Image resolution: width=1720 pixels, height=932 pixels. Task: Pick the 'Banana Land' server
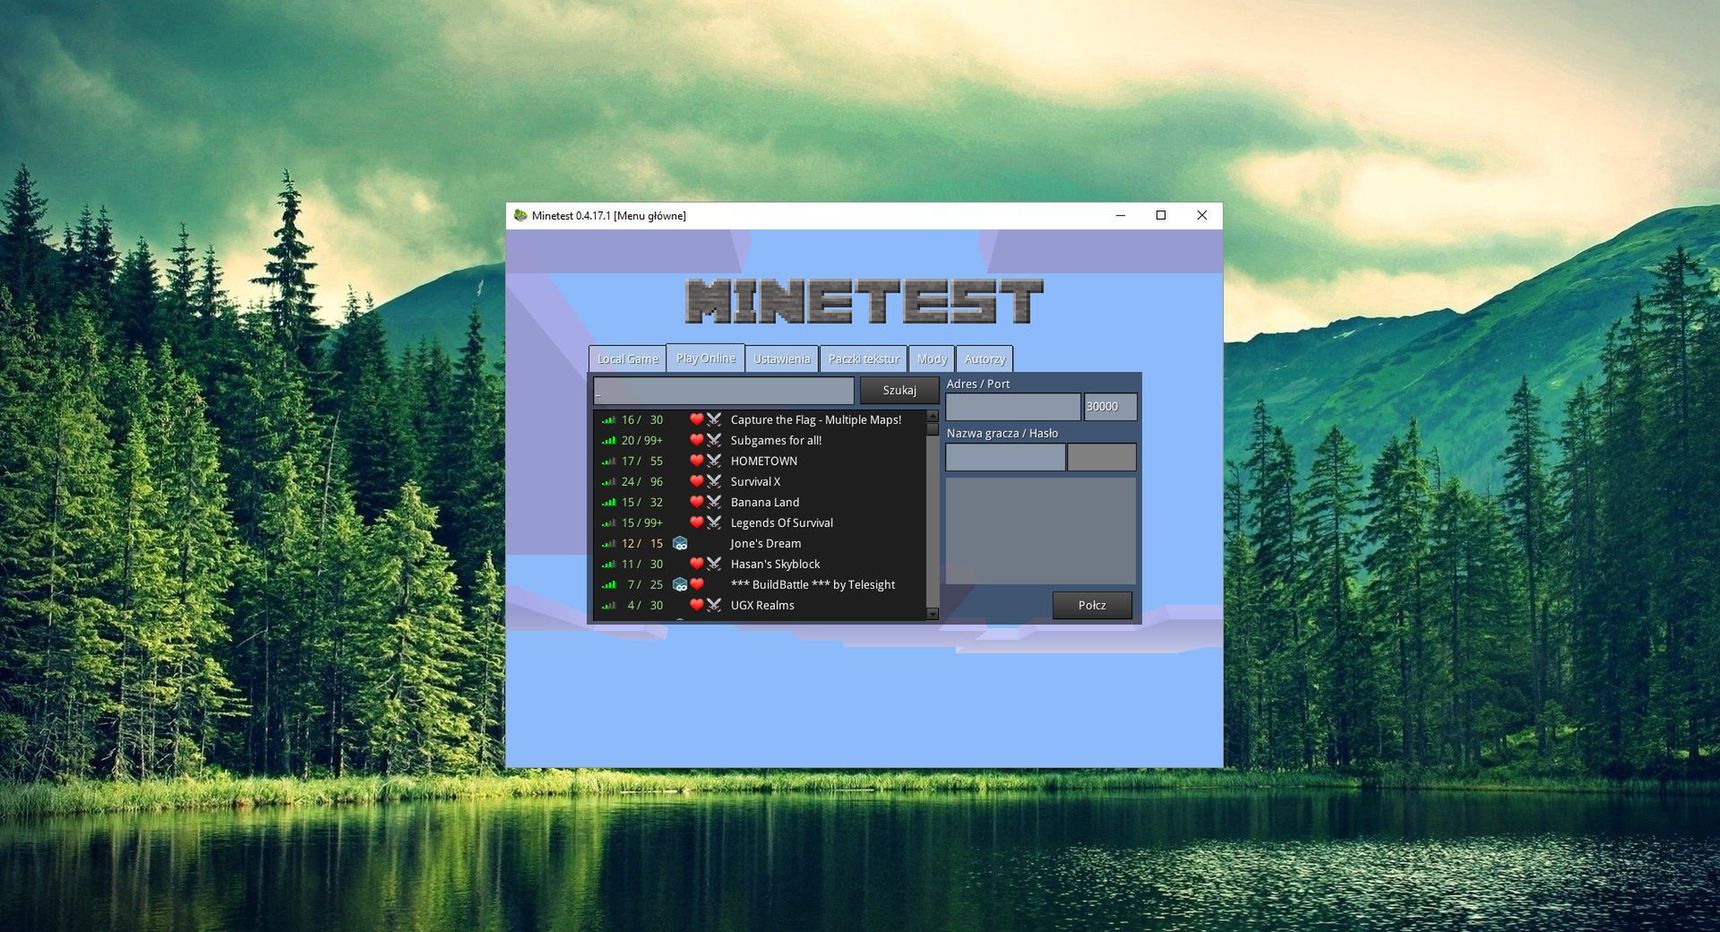coord(765,502)
